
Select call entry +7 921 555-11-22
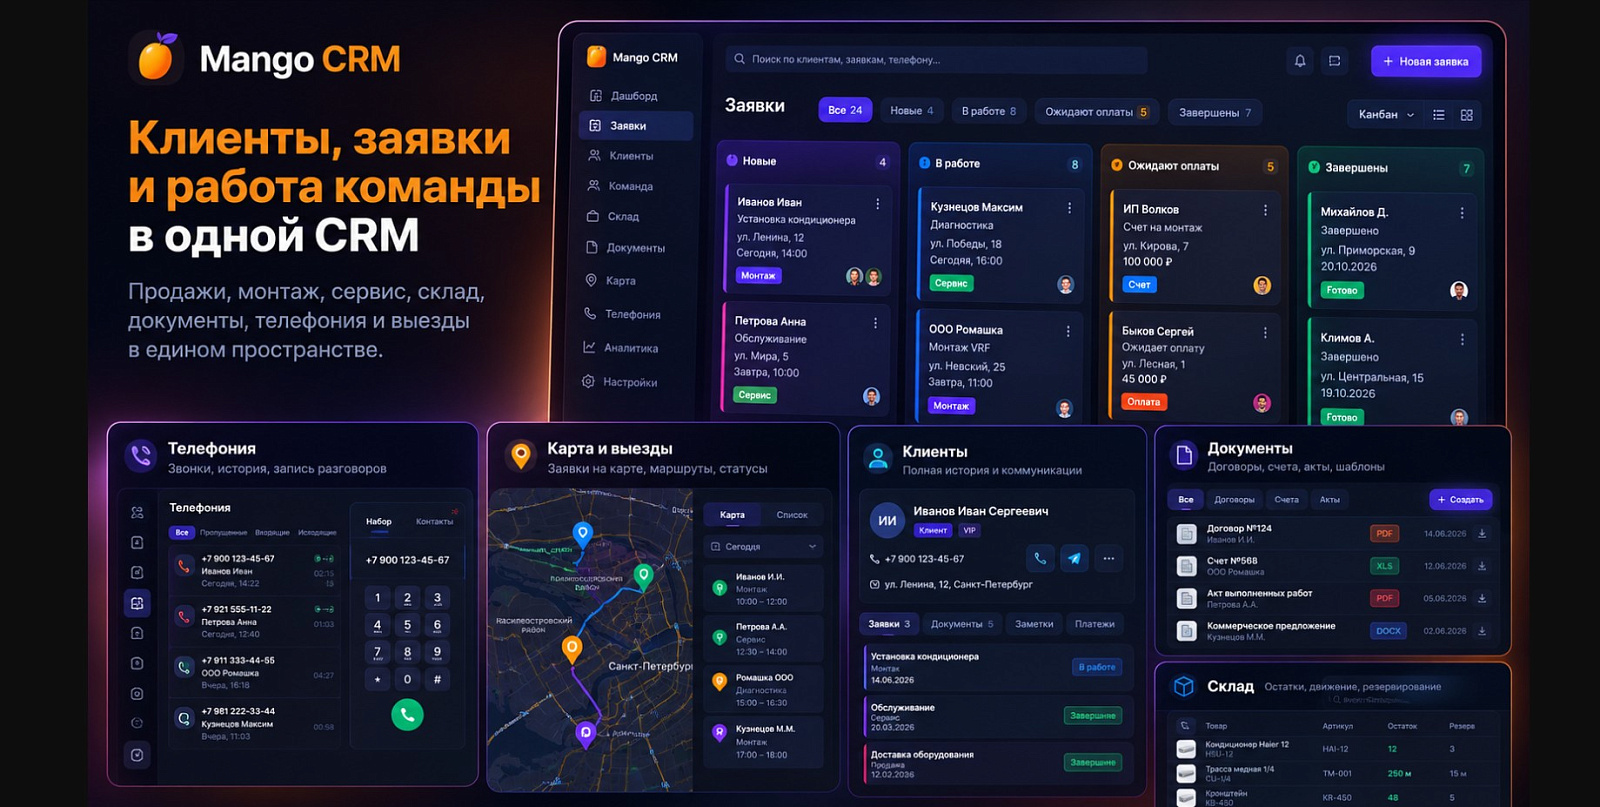pos(254,621)
